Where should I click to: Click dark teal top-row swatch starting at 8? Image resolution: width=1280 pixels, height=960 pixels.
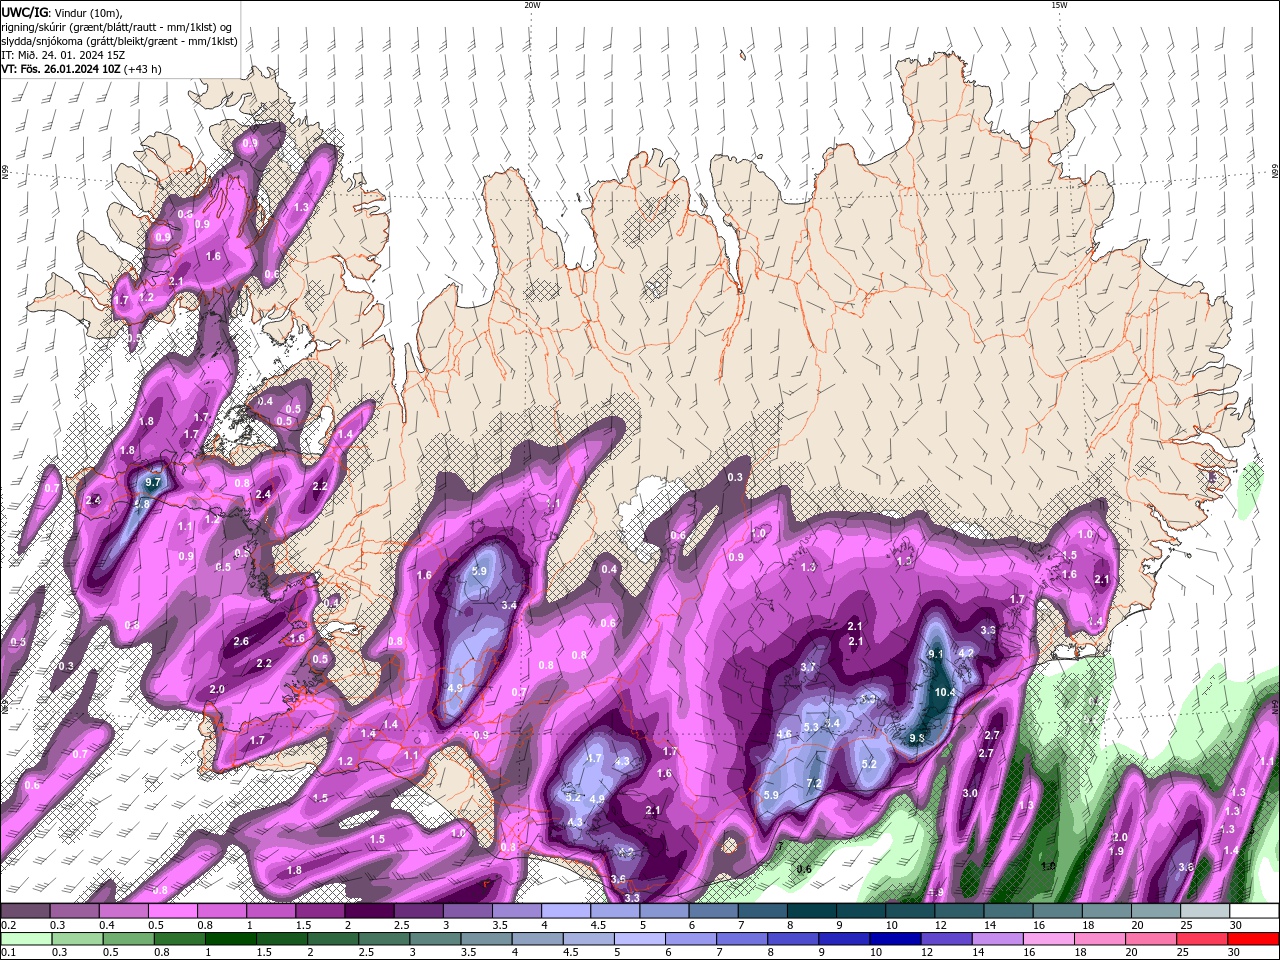point(810,911)
